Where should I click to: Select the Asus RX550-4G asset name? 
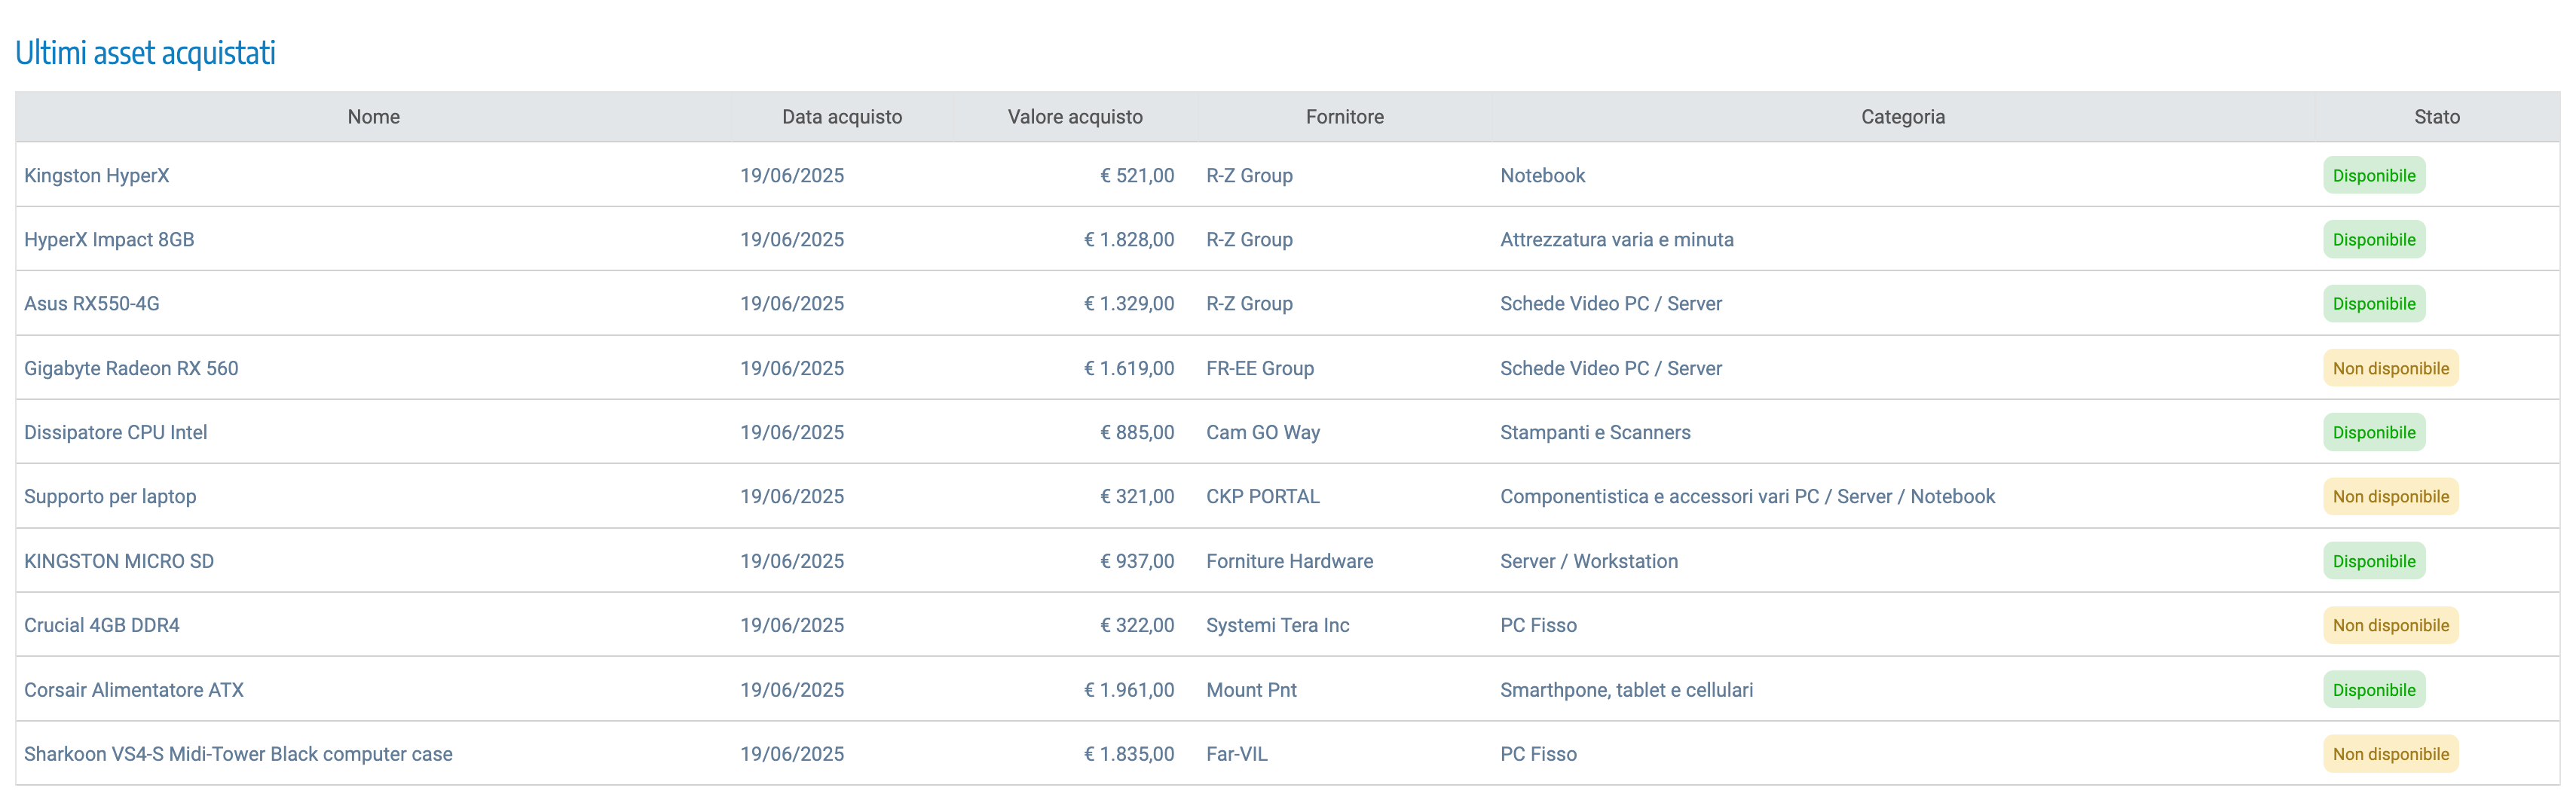click(91, 303)
